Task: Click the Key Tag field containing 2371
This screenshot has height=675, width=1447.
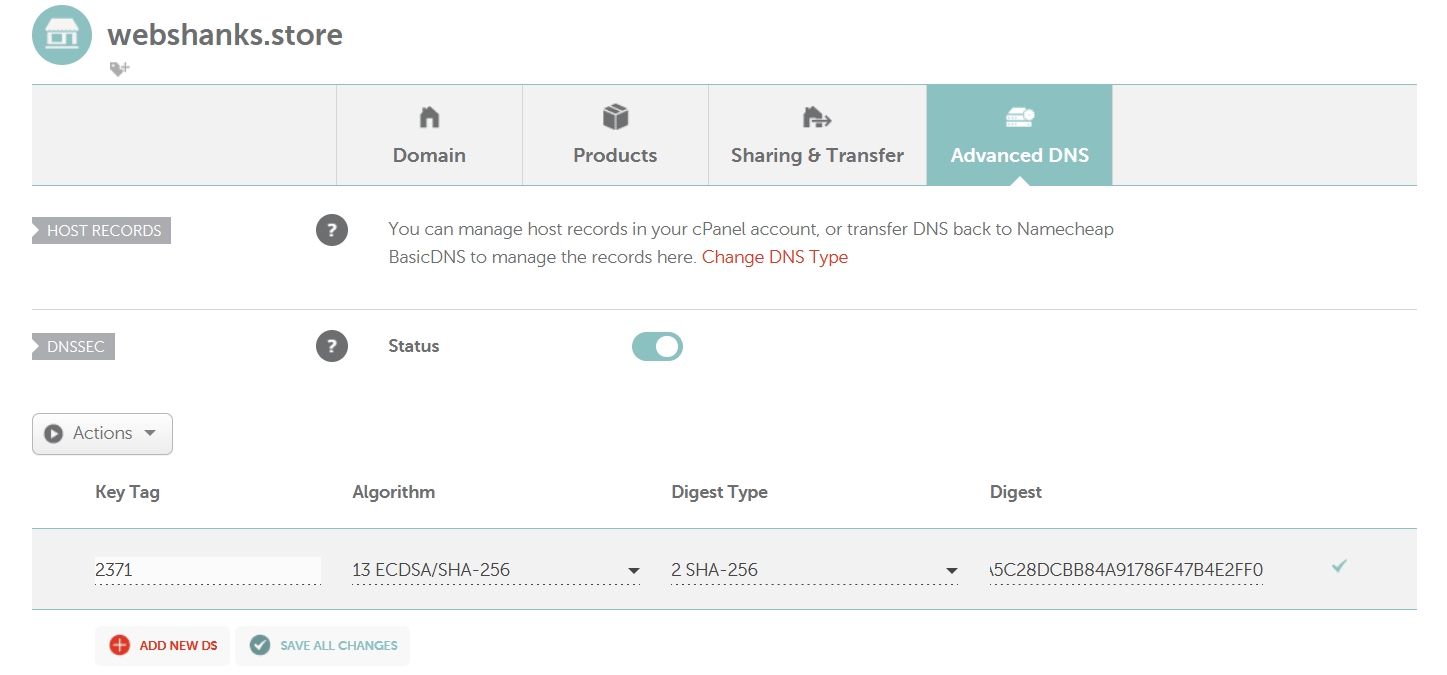Action: pos(207,570)
